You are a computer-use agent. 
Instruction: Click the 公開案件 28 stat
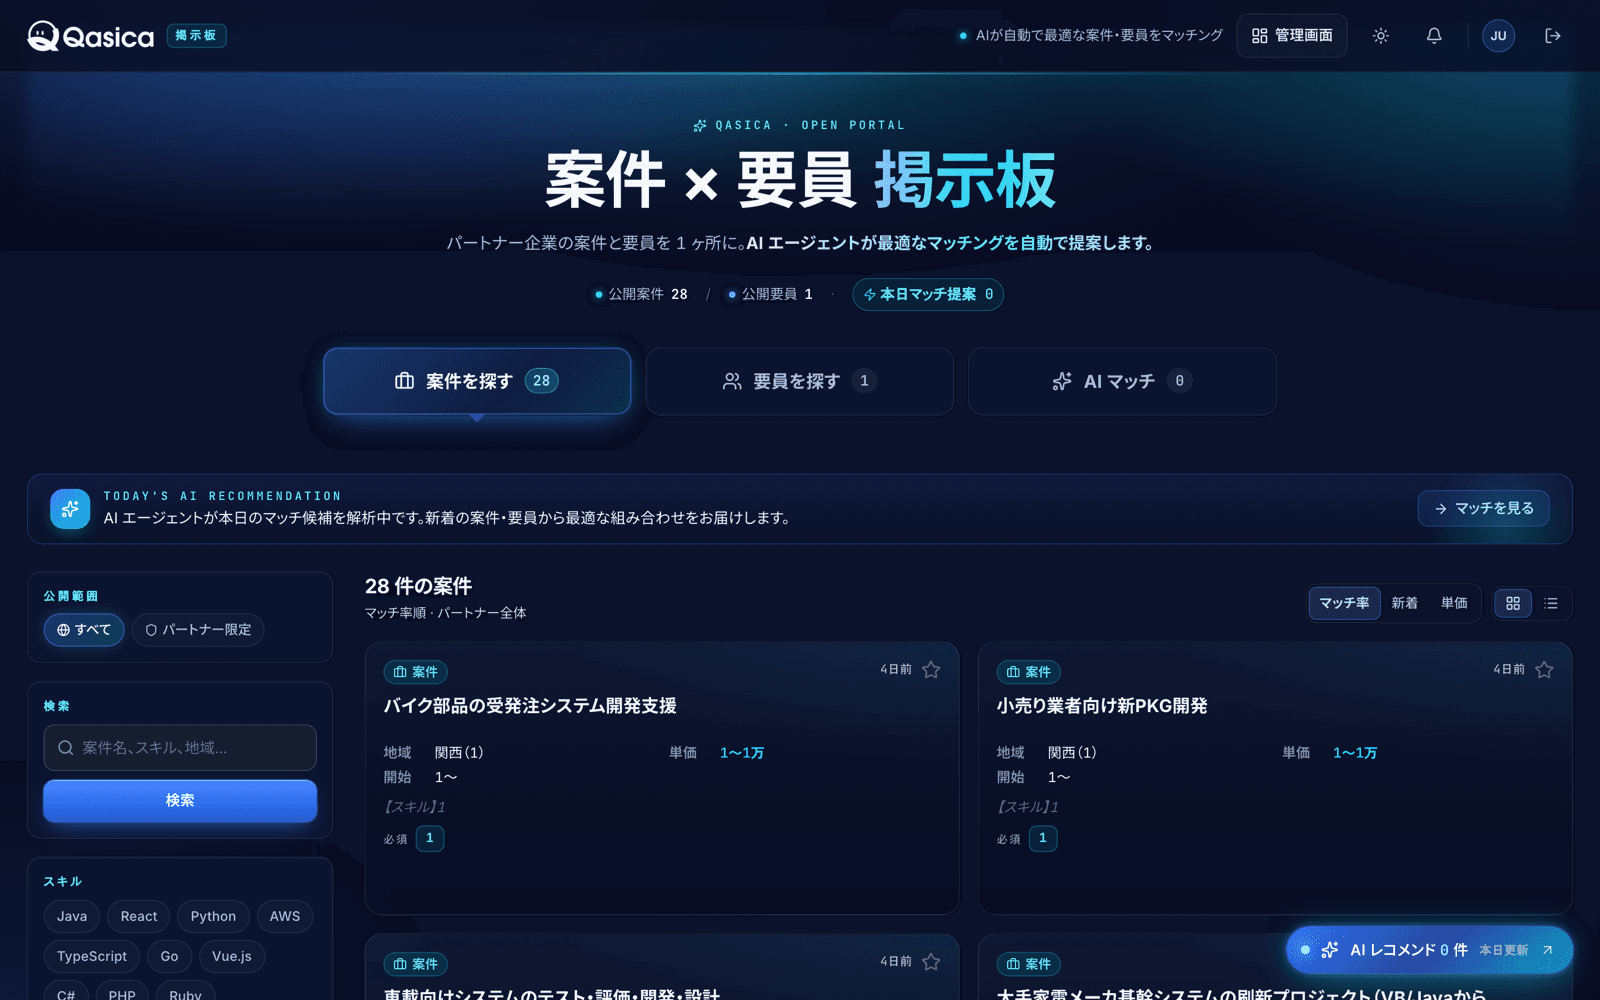[641, 294]
